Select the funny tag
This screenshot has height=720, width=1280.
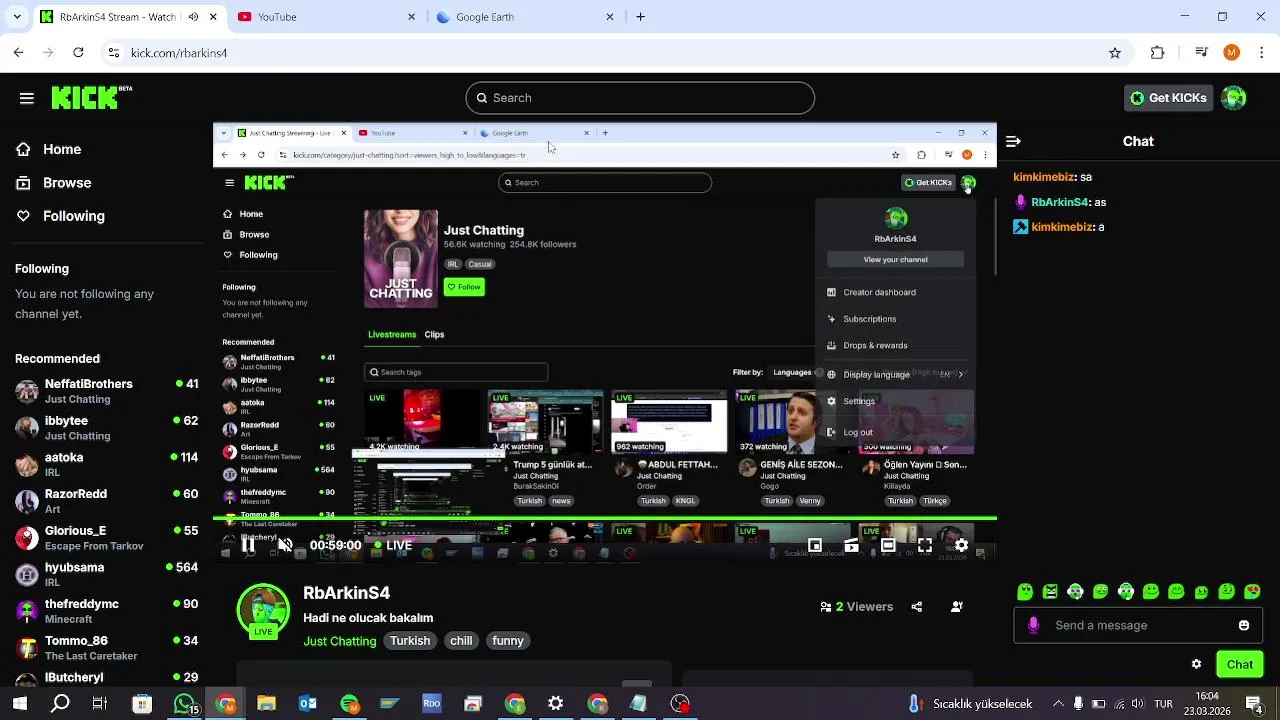coord(508,641)
